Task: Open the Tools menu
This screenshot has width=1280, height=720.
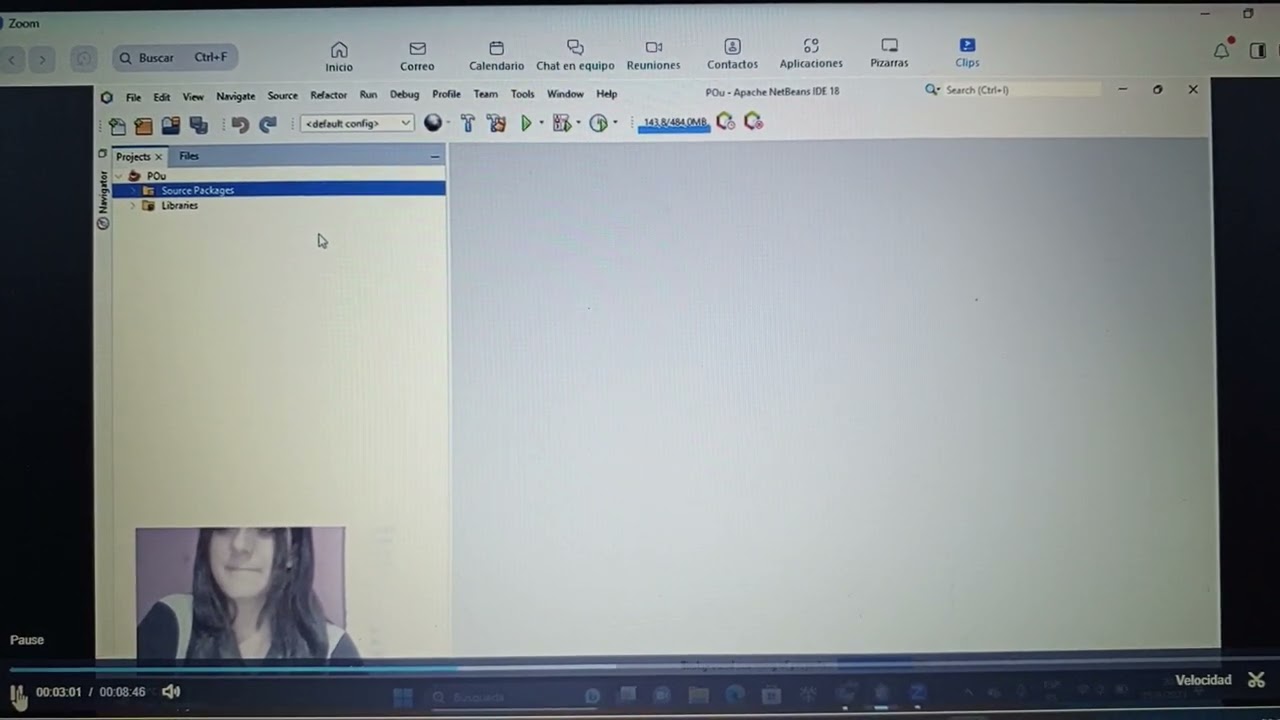Action: pos(523,94)
